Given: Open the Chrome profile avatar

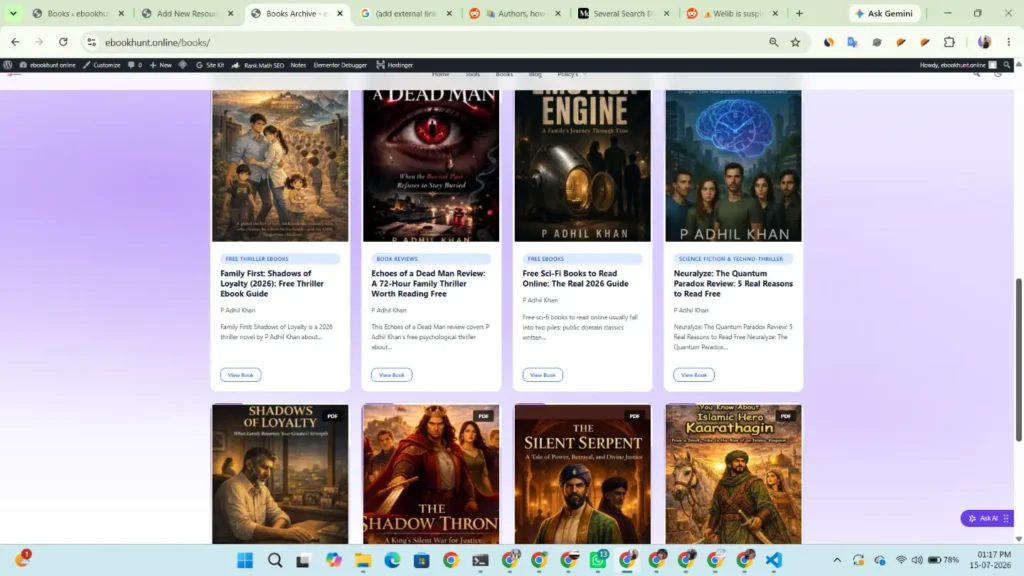Looking at the screenshot, I should click(984, 42).
